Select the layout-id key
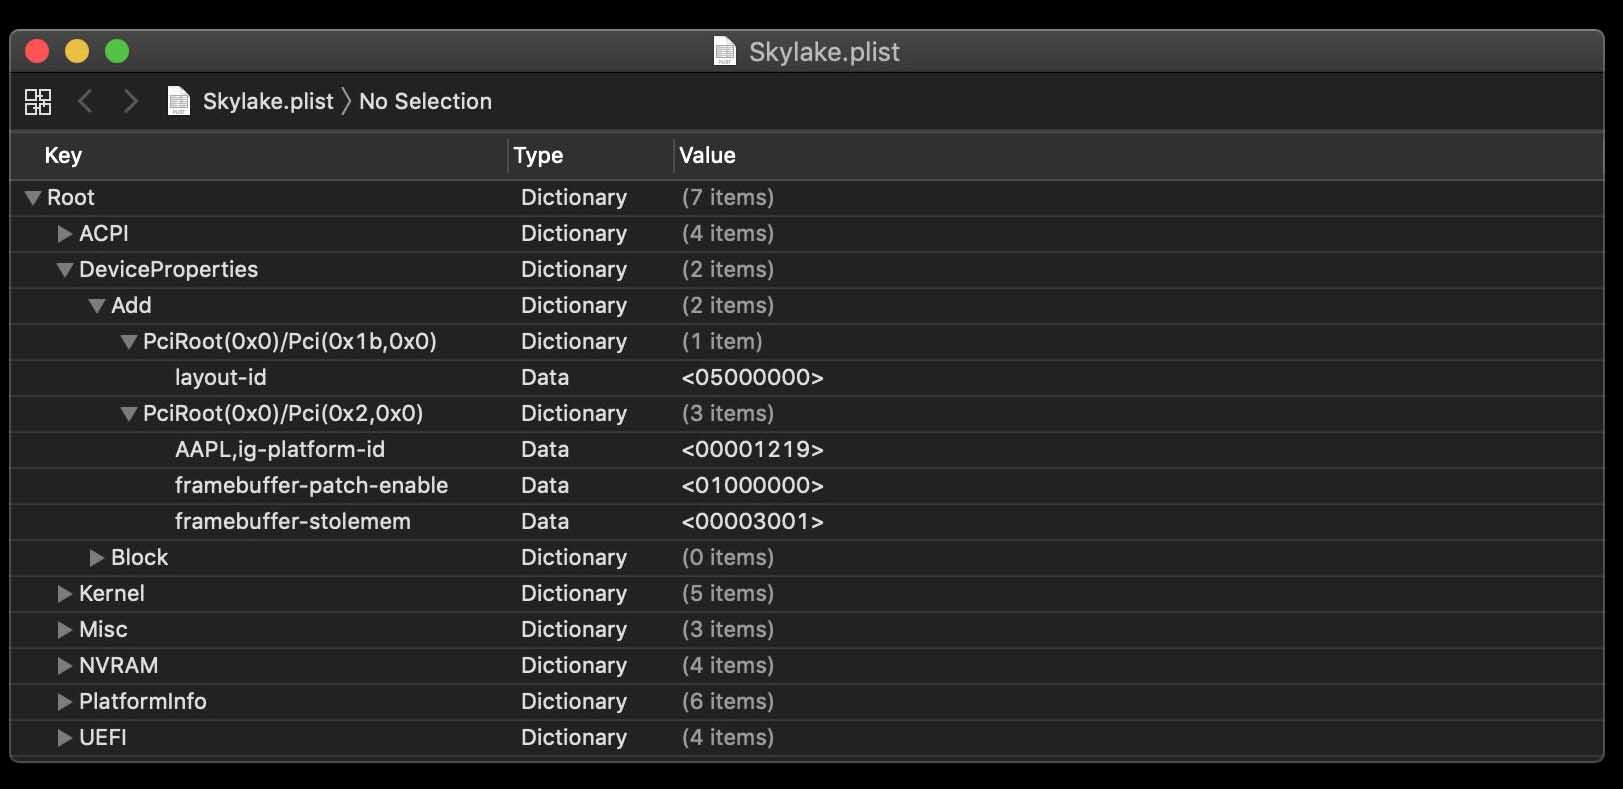 coord(220,377)
